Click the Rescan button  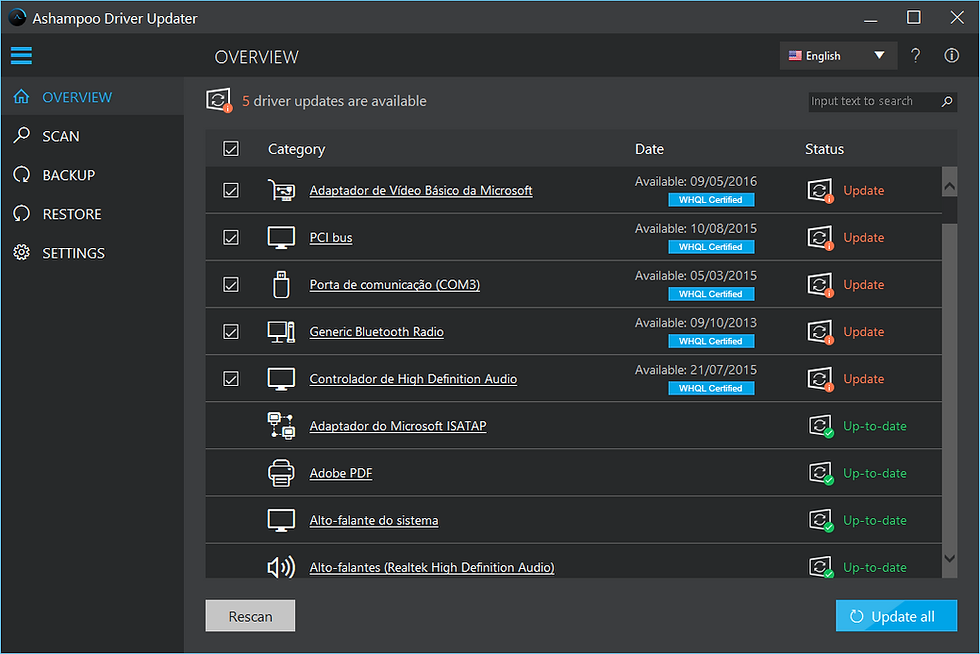point(250,616)
